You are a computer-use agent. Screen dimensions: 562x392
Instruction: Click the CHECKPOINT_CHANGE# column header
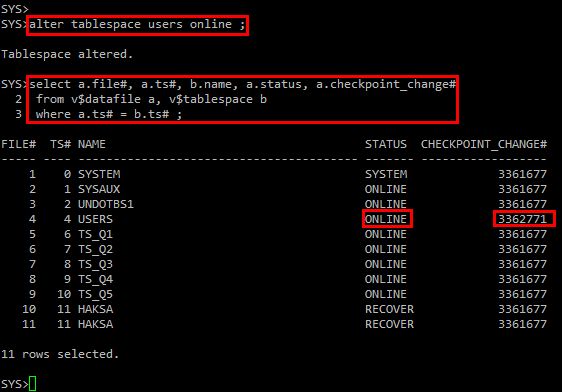(x=484, y=144)
